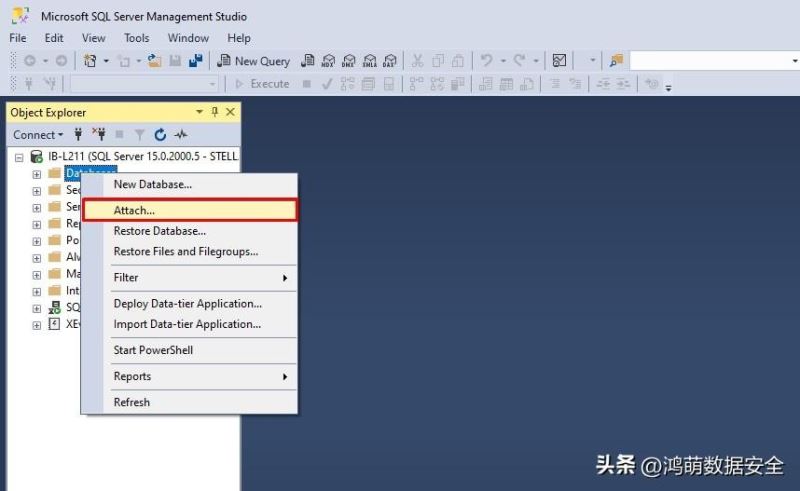Open an Analysis Services DAX Query
Screen dimensions: 800x491
tap(390, 61)
